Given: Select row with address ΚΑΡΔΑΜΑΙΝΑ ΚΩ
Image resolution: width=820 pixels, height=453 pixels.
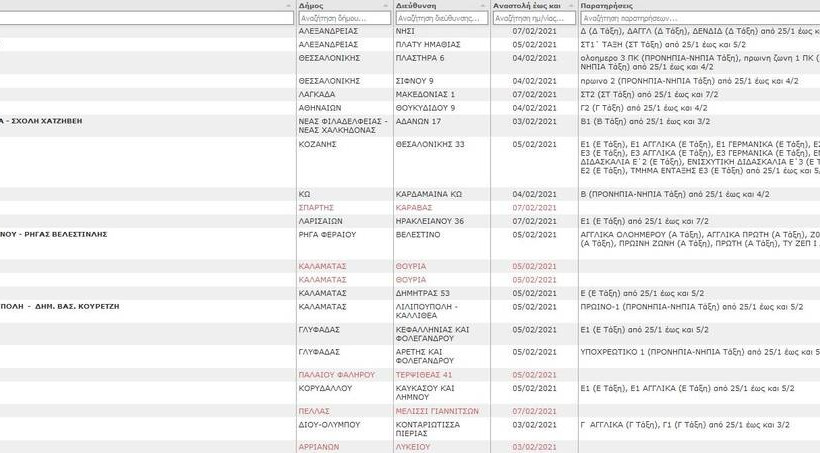Looking at the screenshot, I should [428, 193].
